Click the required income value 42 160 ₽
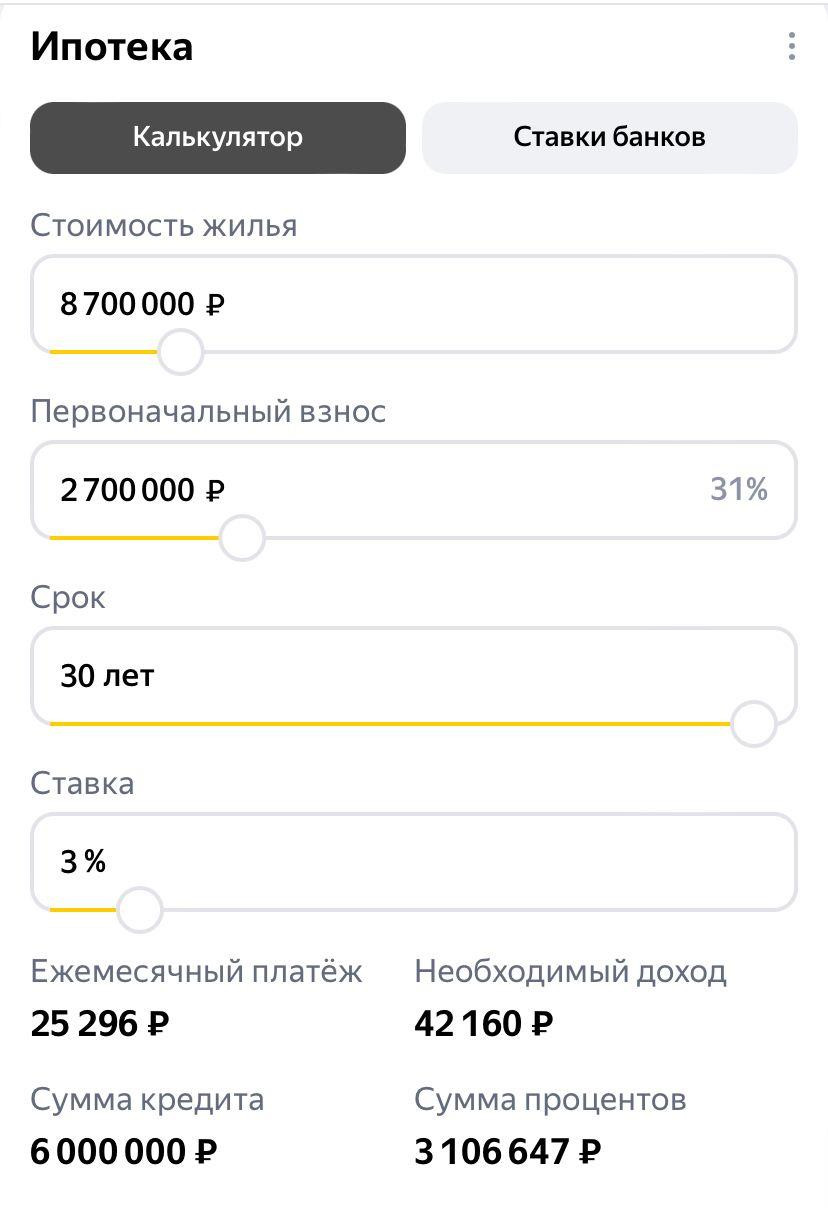 click(x=484, y=1024)
